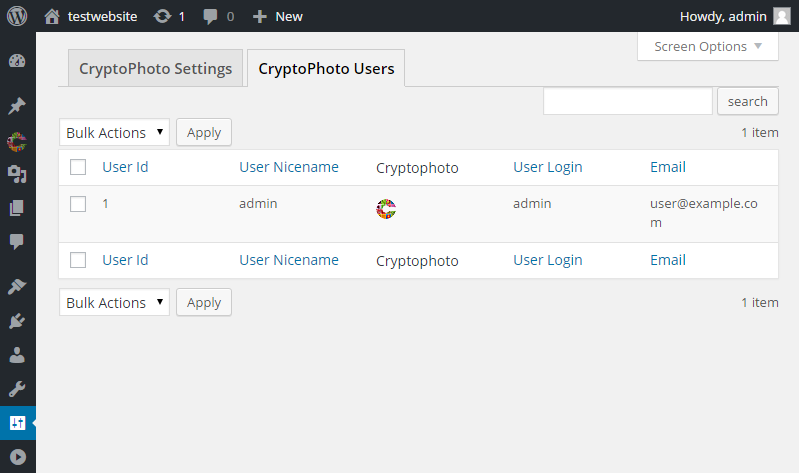Sort by User Nicename in header
Screen dimensions: 799x473
[x=289, y=167]
